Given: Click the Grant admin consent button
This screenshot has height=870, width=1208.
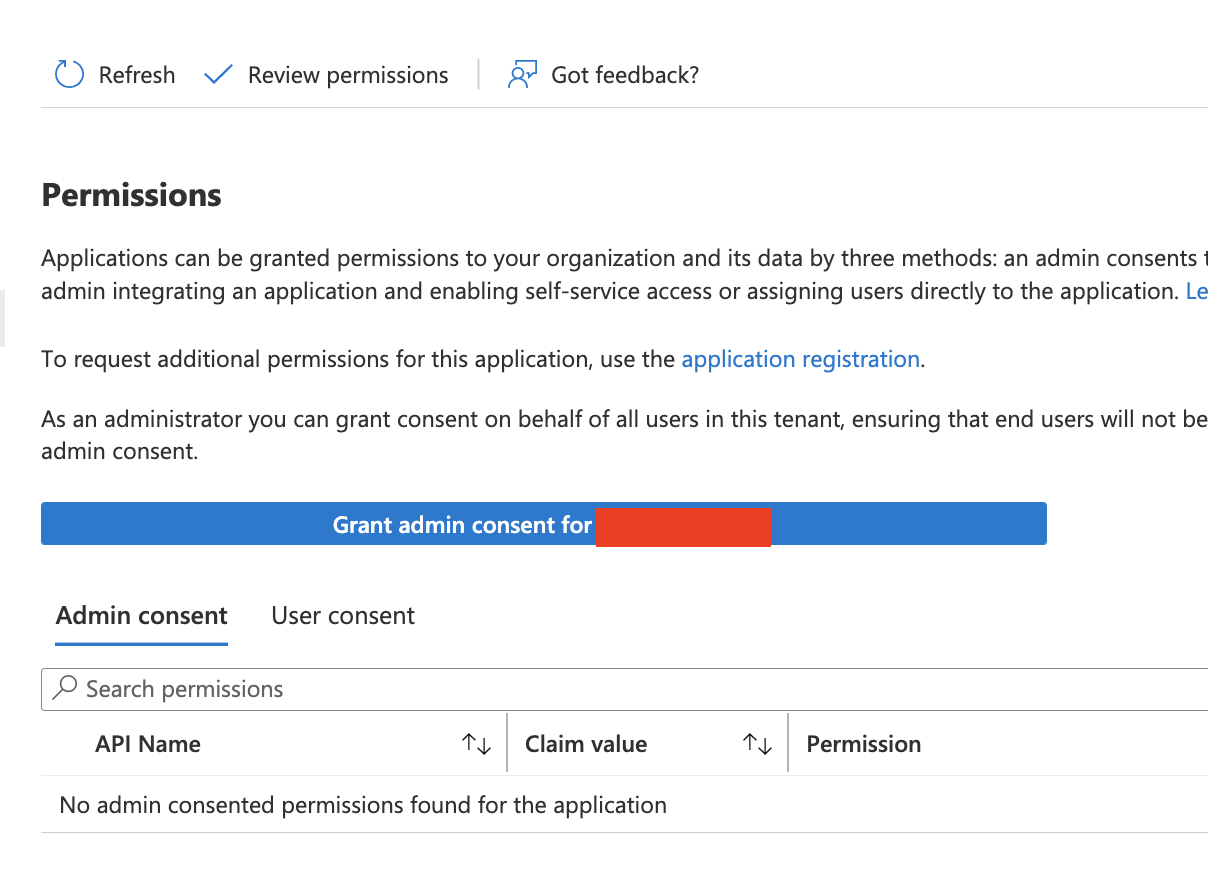Looking at the screenshot, I should click(543, 523).
